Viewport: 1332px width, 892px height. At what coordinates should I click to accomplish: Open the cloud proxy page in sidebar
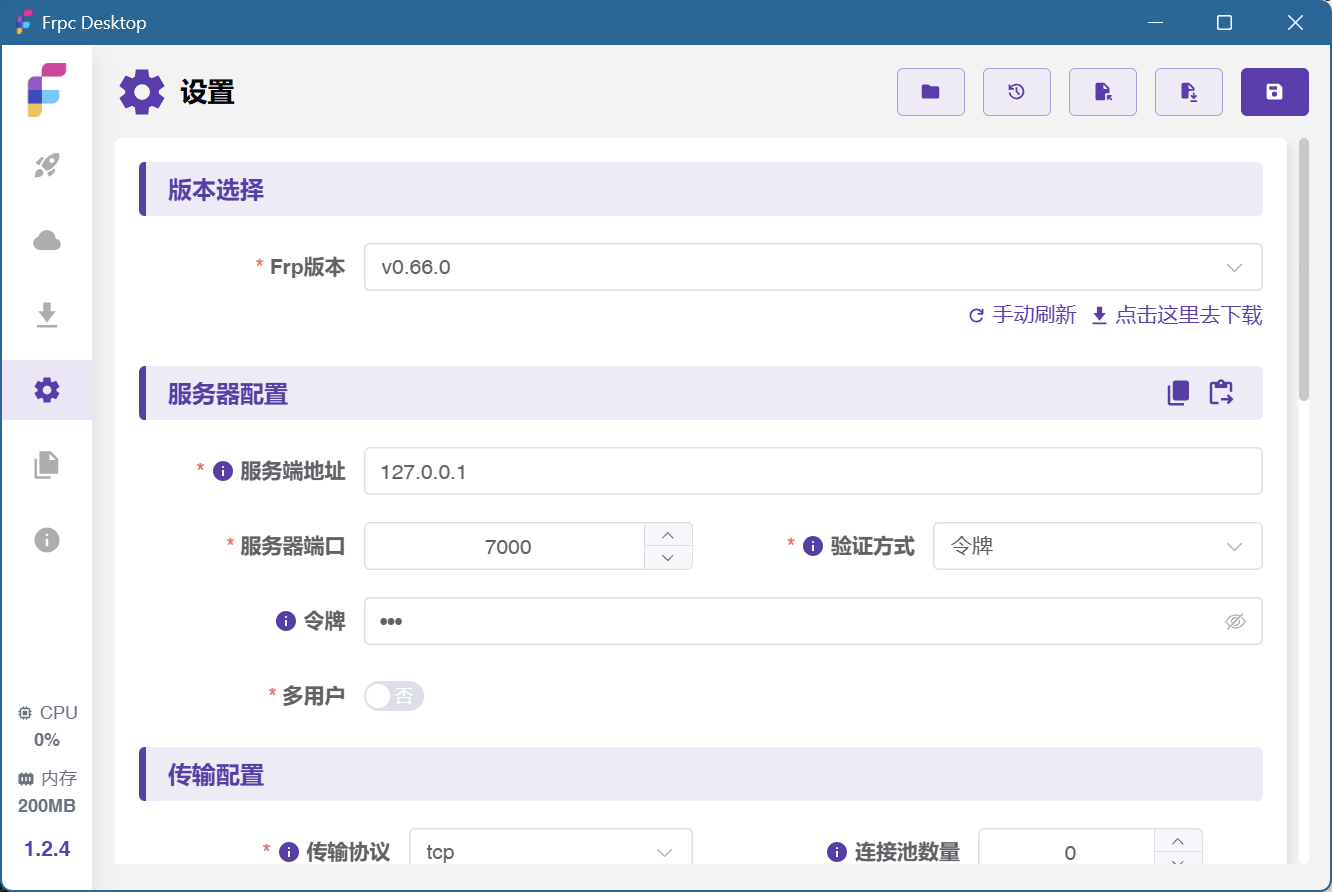(x=47, y=240)
